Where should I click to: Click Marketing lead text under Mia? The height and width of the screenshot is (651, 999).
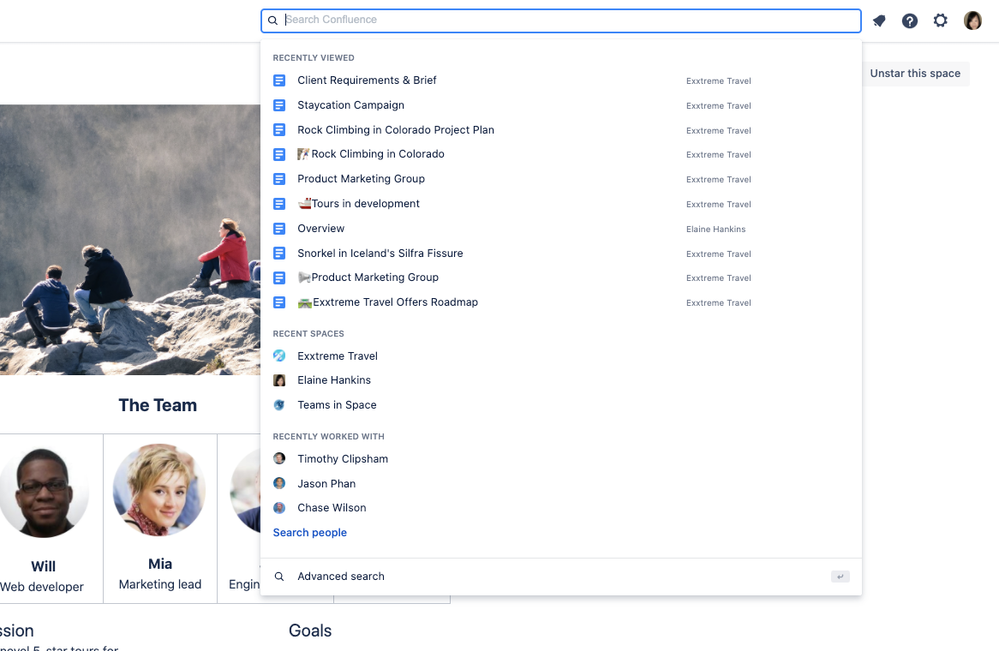[160, 584]
